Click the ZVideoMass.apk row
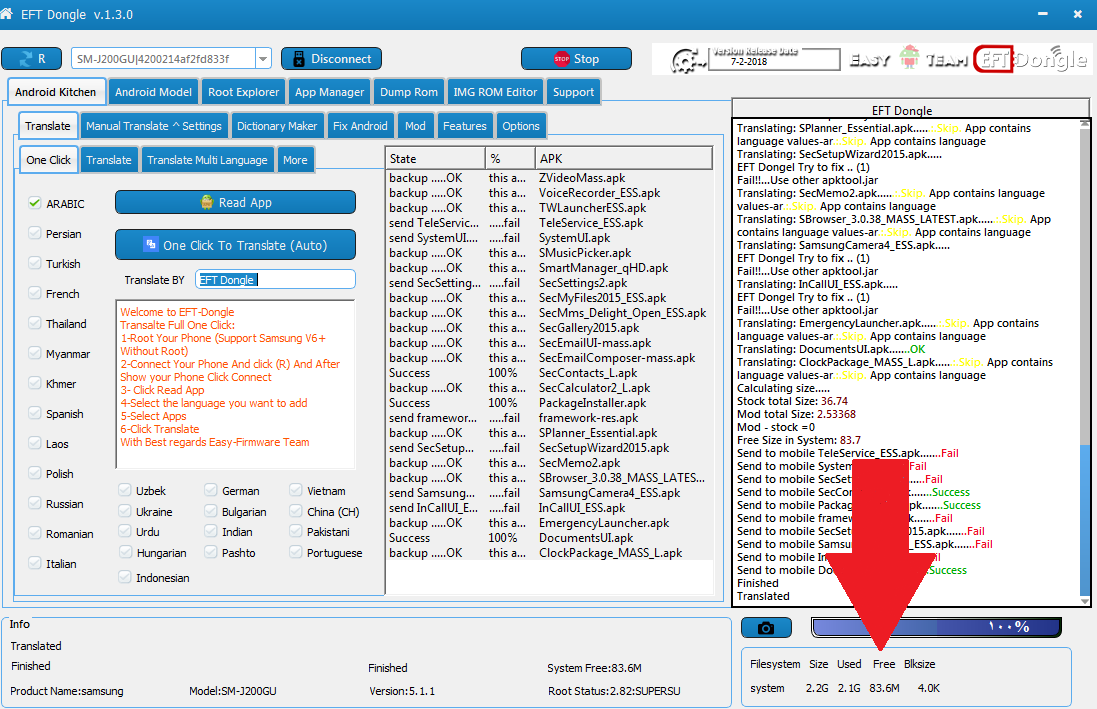The image size is (1097, 709). click(549, 178)
